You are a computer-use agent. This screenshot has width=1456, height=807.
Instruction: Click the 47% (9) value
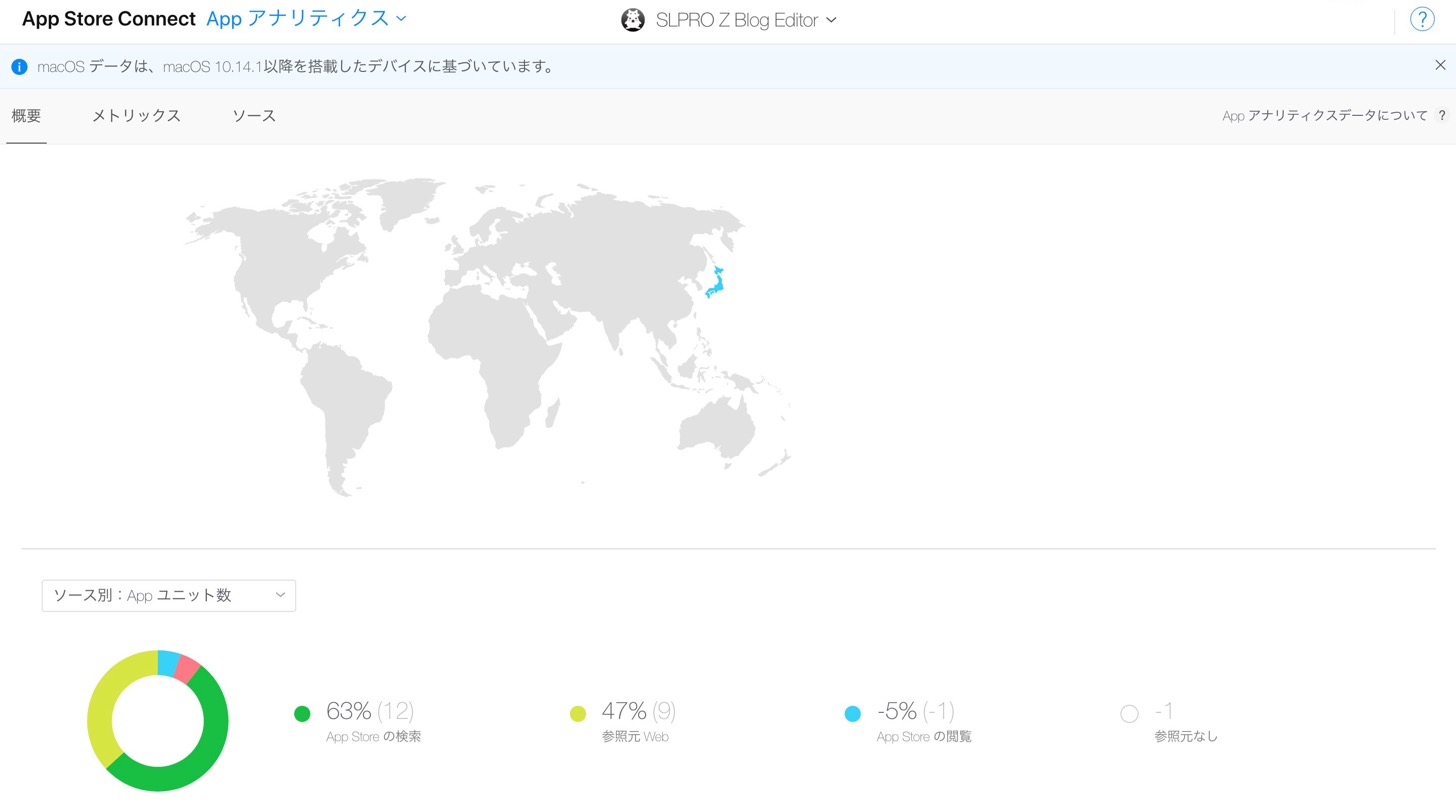tap(639, 711)
